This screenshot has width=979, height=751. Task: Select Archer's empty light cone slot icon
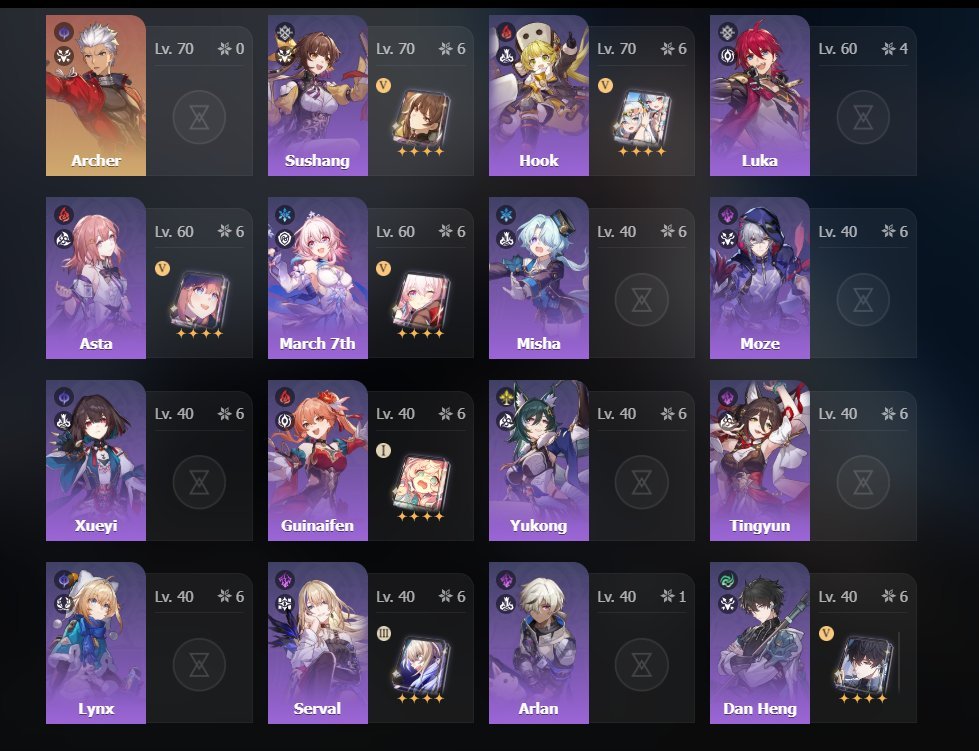point(199,117)
